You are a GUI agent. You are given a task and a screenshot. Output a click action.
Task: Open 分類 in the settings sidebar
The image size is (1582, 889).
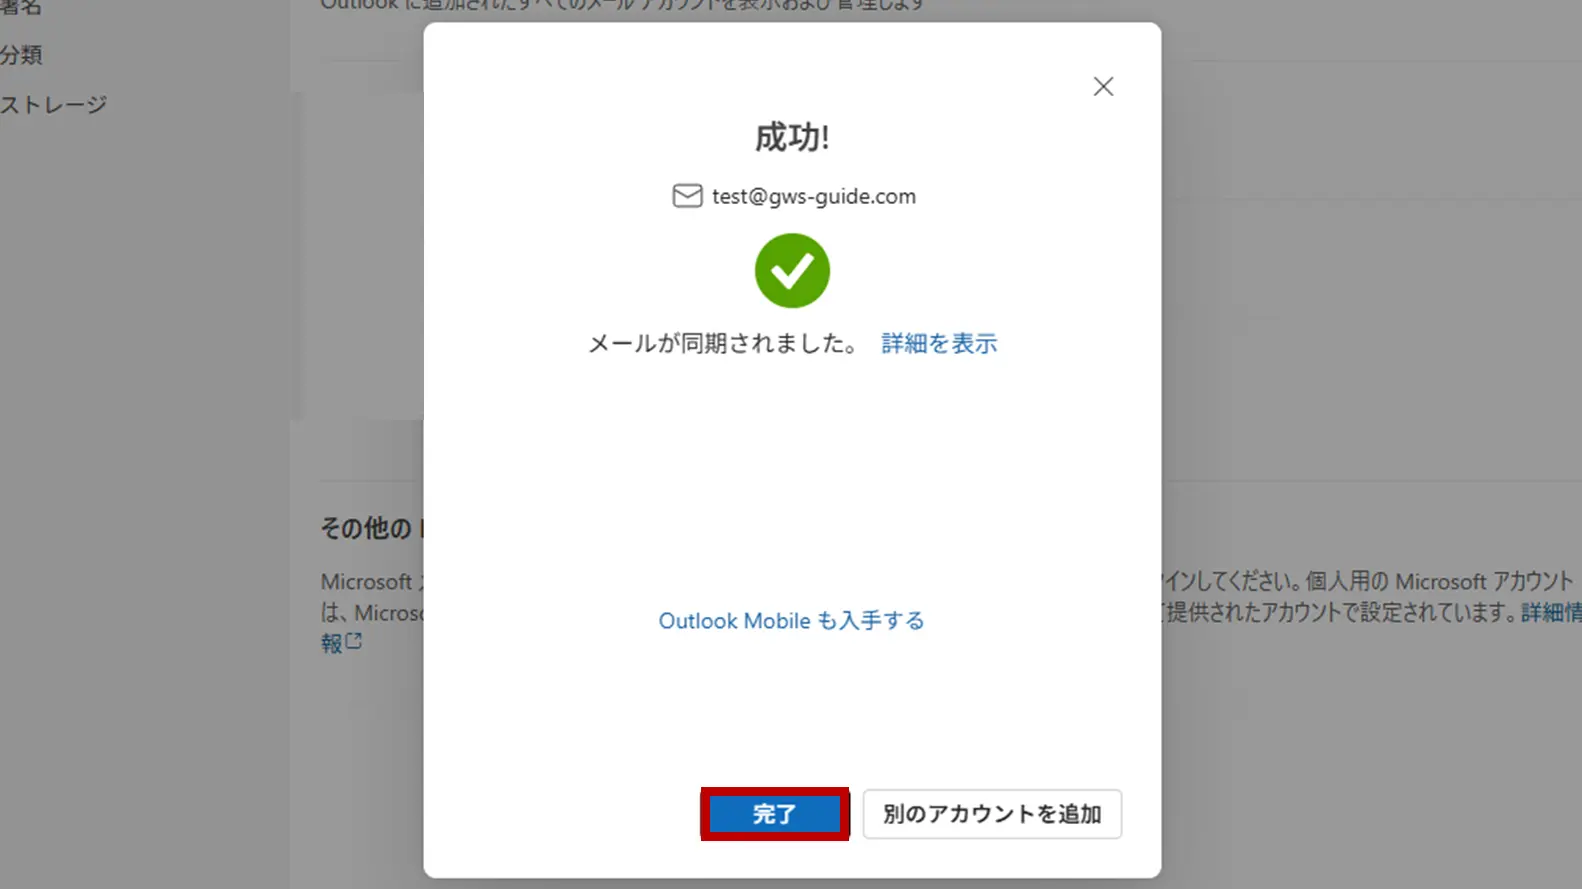click(21, 55)
